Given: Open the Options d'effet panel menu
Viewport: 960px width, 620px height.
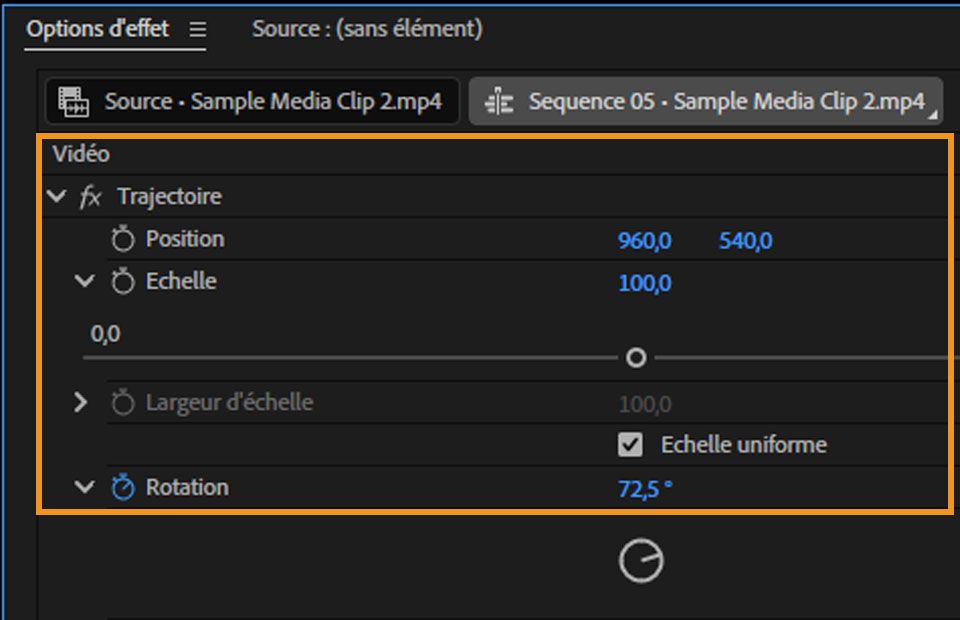Looking at the screenshot, I should (199, 29).
